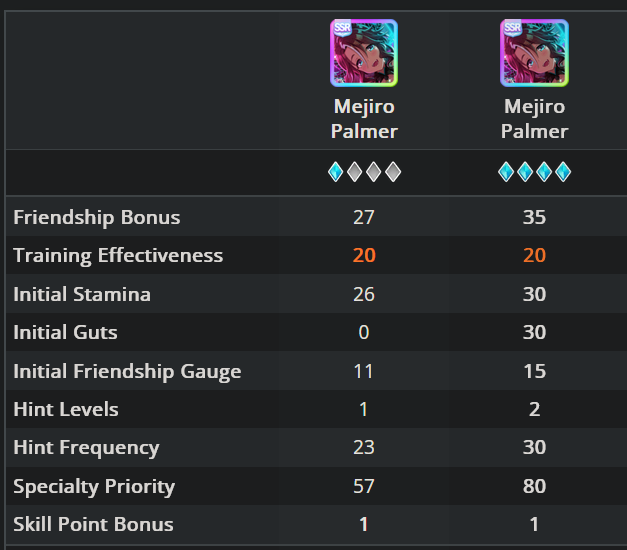The width and height of the screenshot is (627, 550).
Task: Click the Initial Friendship Gauge value 15
Action: [x=534, y=371]
